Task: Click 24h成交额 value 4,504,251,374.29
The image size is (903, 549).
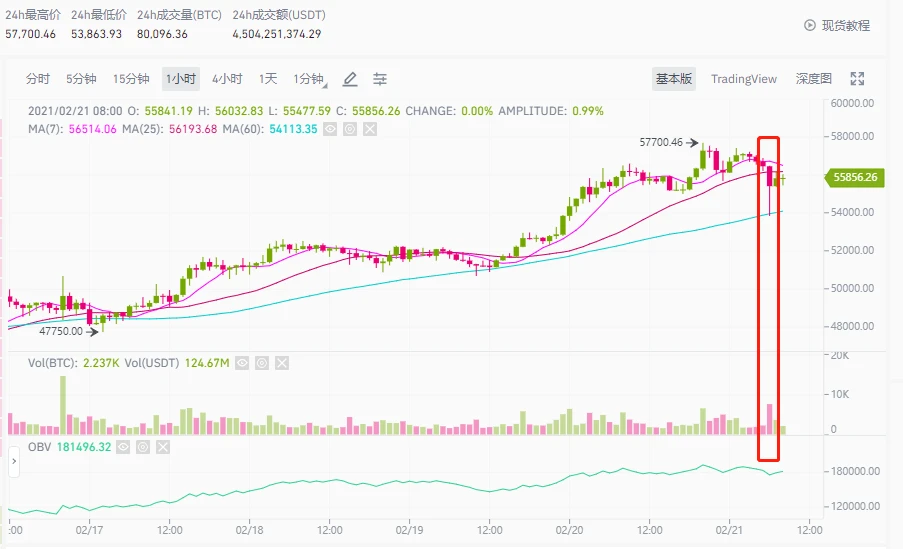Action: [x=276, y=34]
